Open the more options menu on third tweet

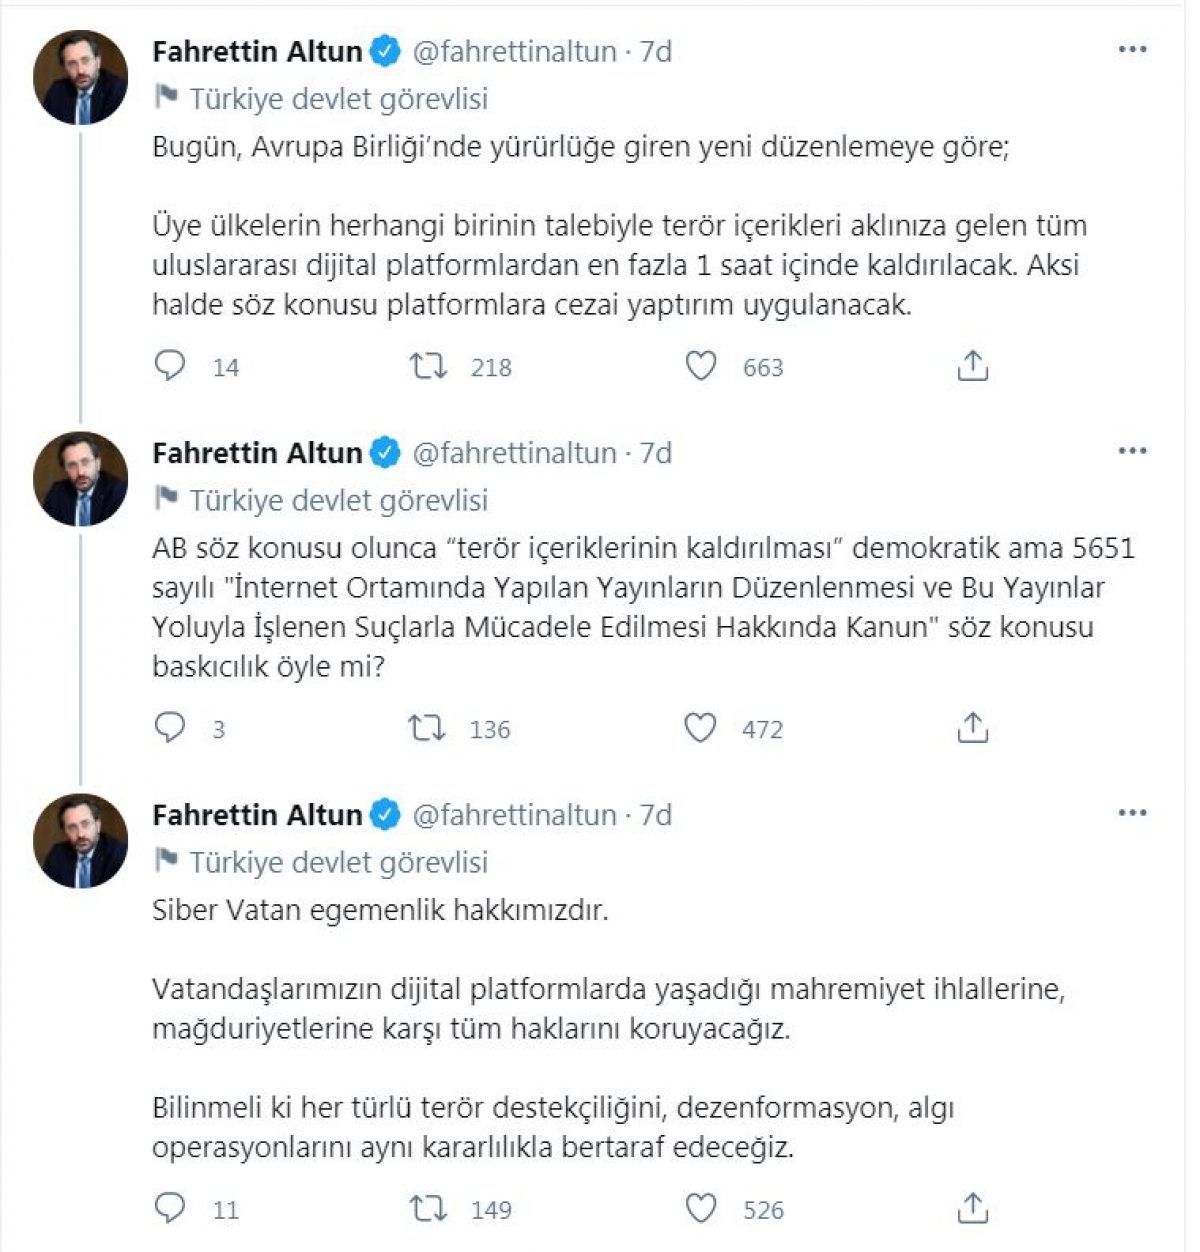(x=1132, y=814)
